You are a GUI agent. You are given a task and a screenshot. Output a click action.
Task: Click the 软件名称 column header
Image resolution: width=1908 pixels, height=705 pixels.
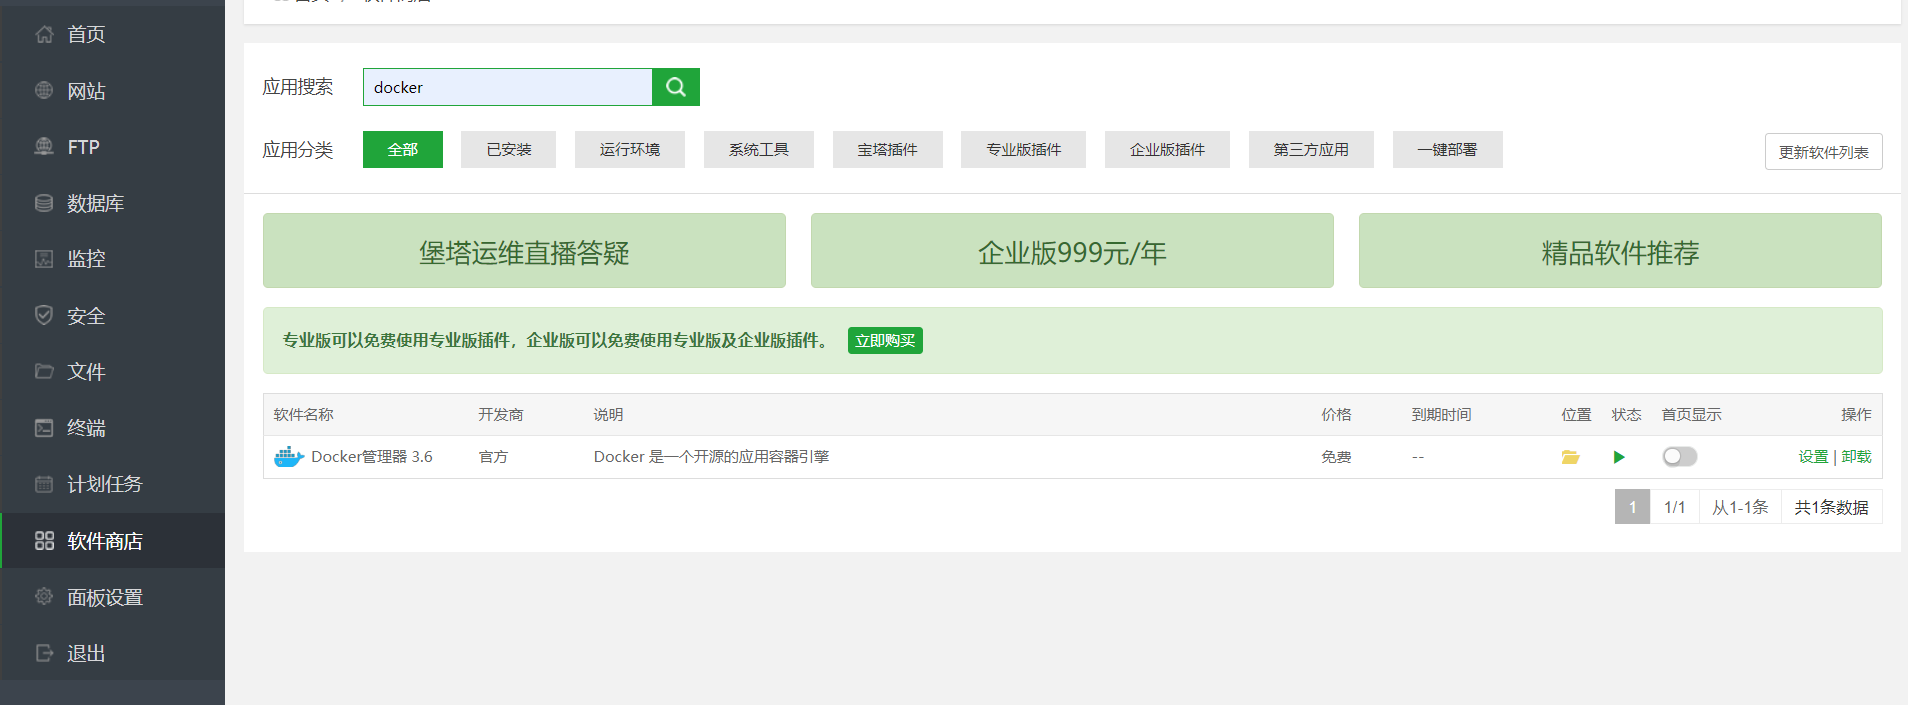pos(304,415)
